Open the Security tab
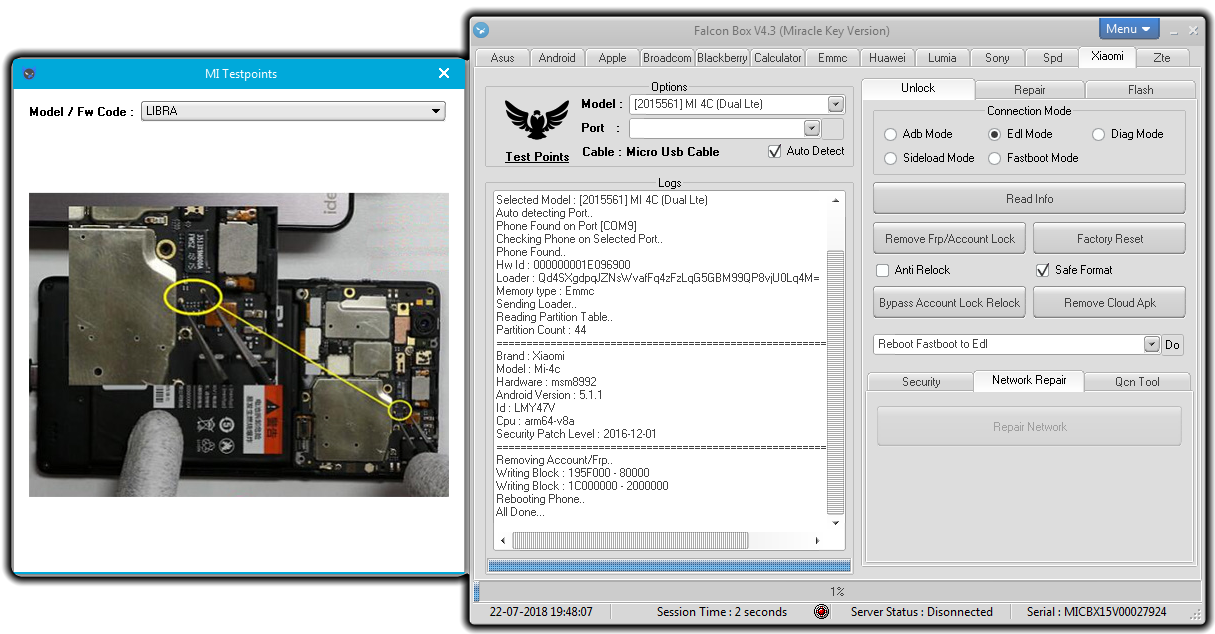 click(920, 382)
